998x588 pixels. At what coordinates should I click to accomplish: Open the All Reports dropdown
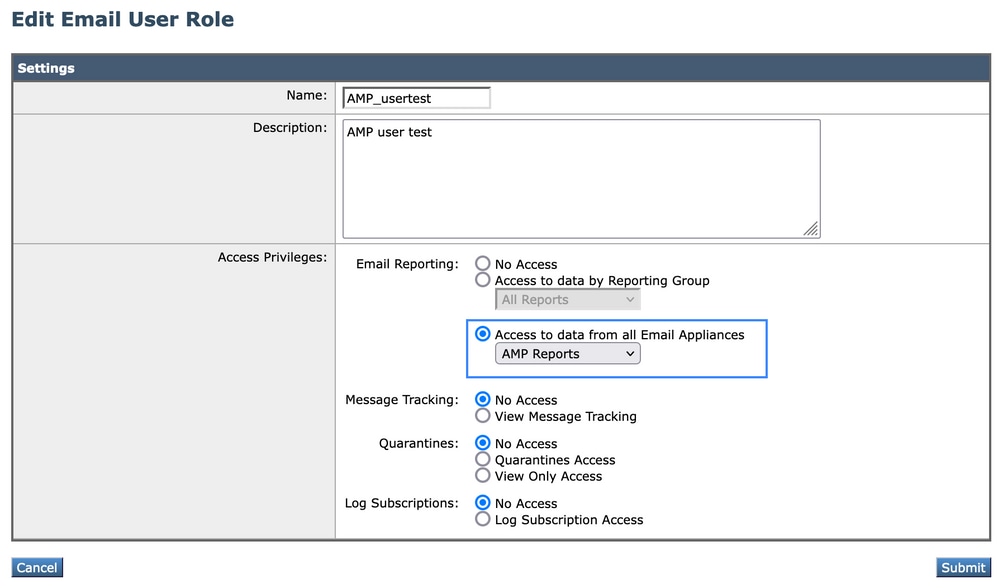567,300
